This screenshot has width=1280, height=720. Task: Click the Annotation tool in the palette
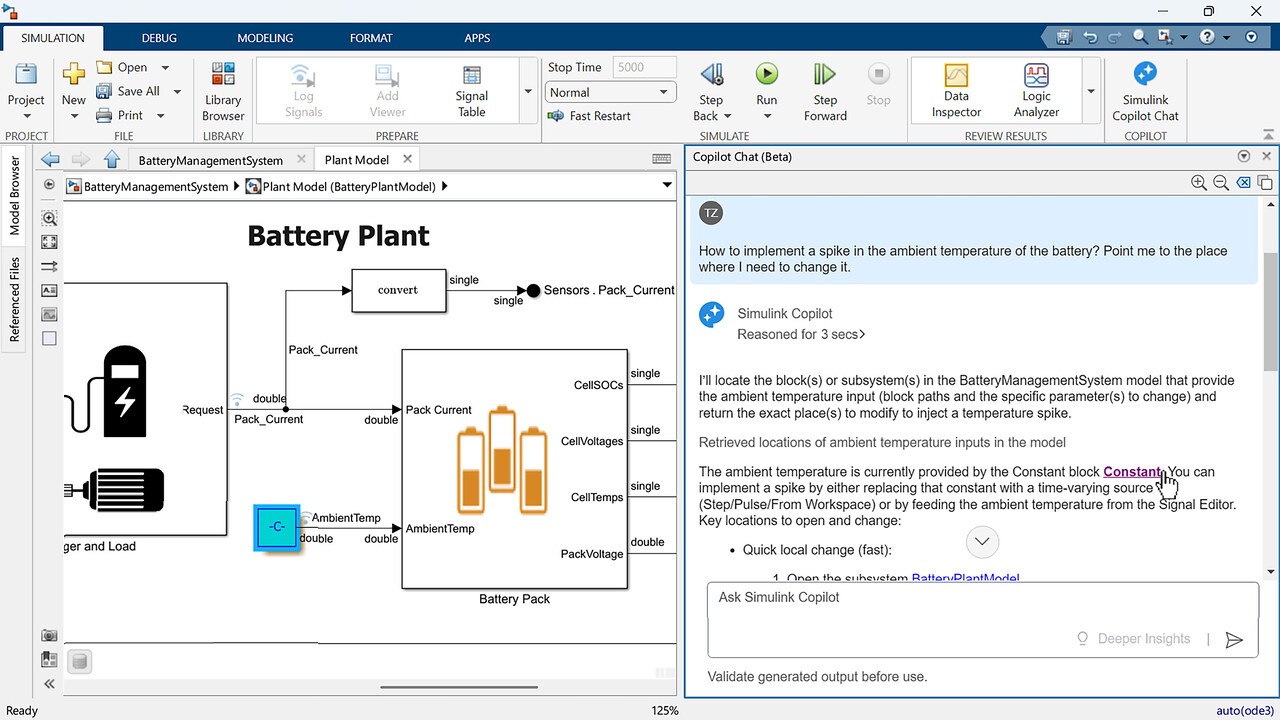[x=50, y=290]
